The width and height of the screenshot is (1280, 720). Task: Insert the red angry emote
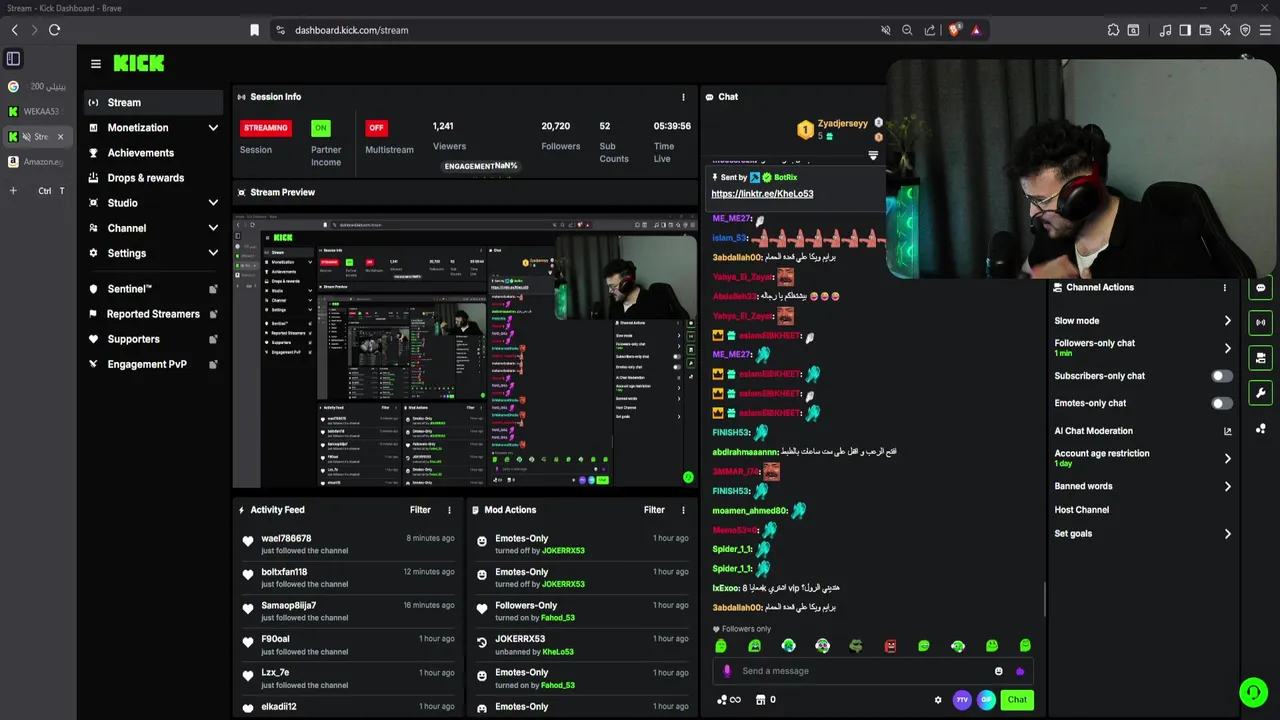pyautogui.click(x=890, y=646)
